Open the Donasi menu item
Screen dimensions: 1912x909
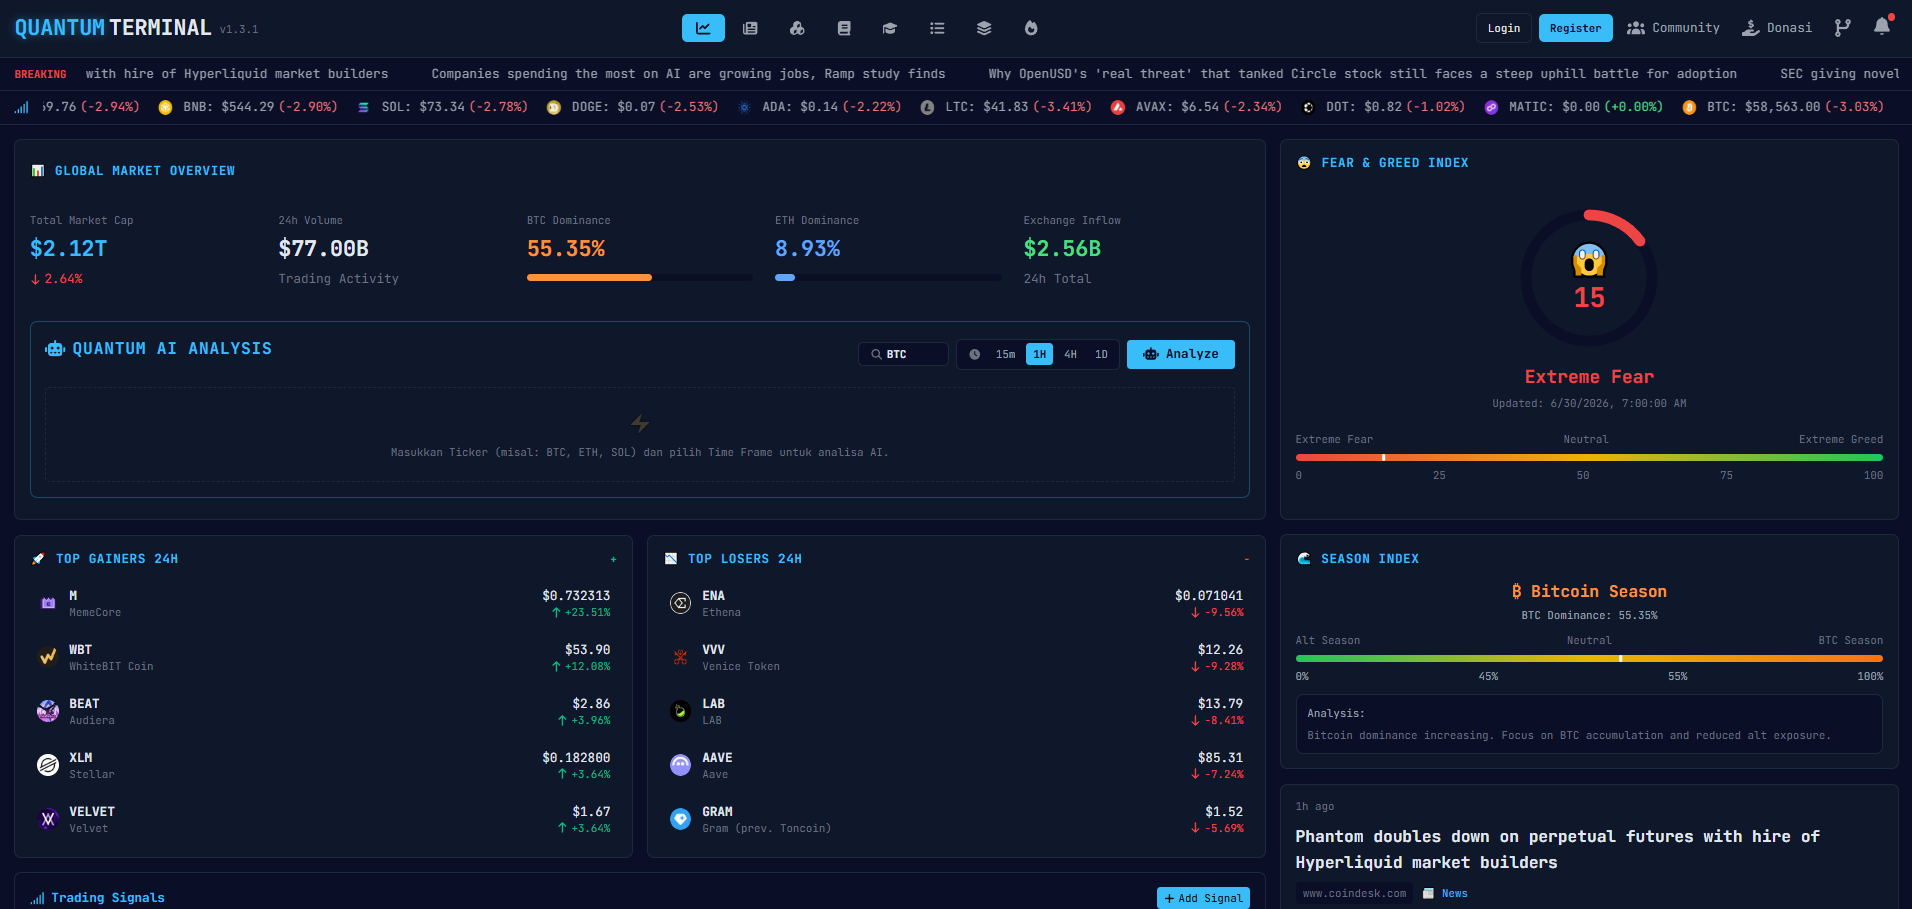(1776, 28)
